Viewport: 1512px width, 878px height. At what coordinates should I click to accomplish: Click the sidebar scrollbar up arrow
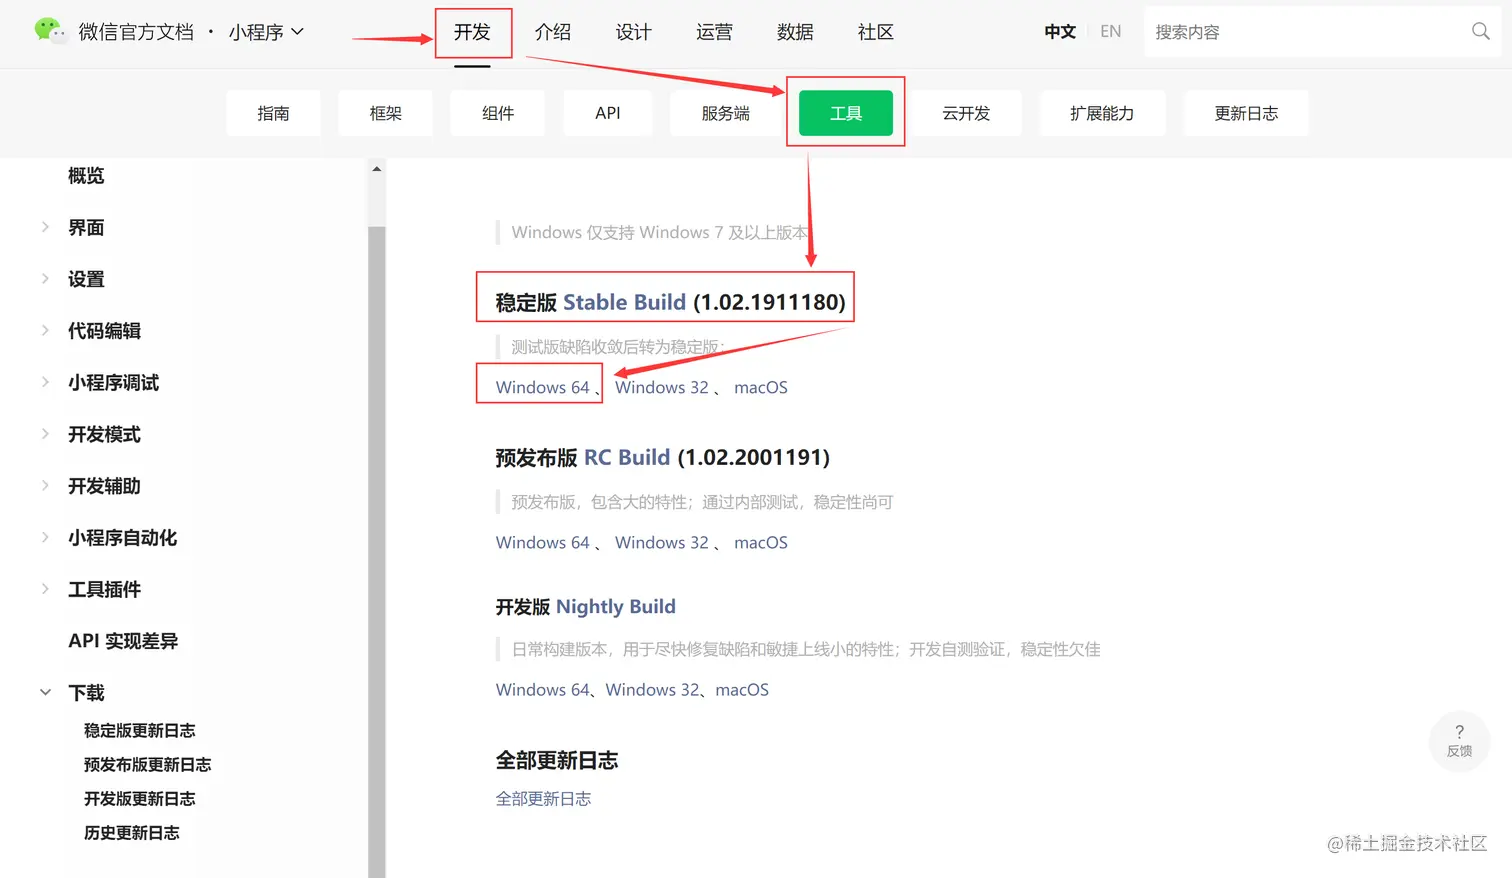point(377,168)
